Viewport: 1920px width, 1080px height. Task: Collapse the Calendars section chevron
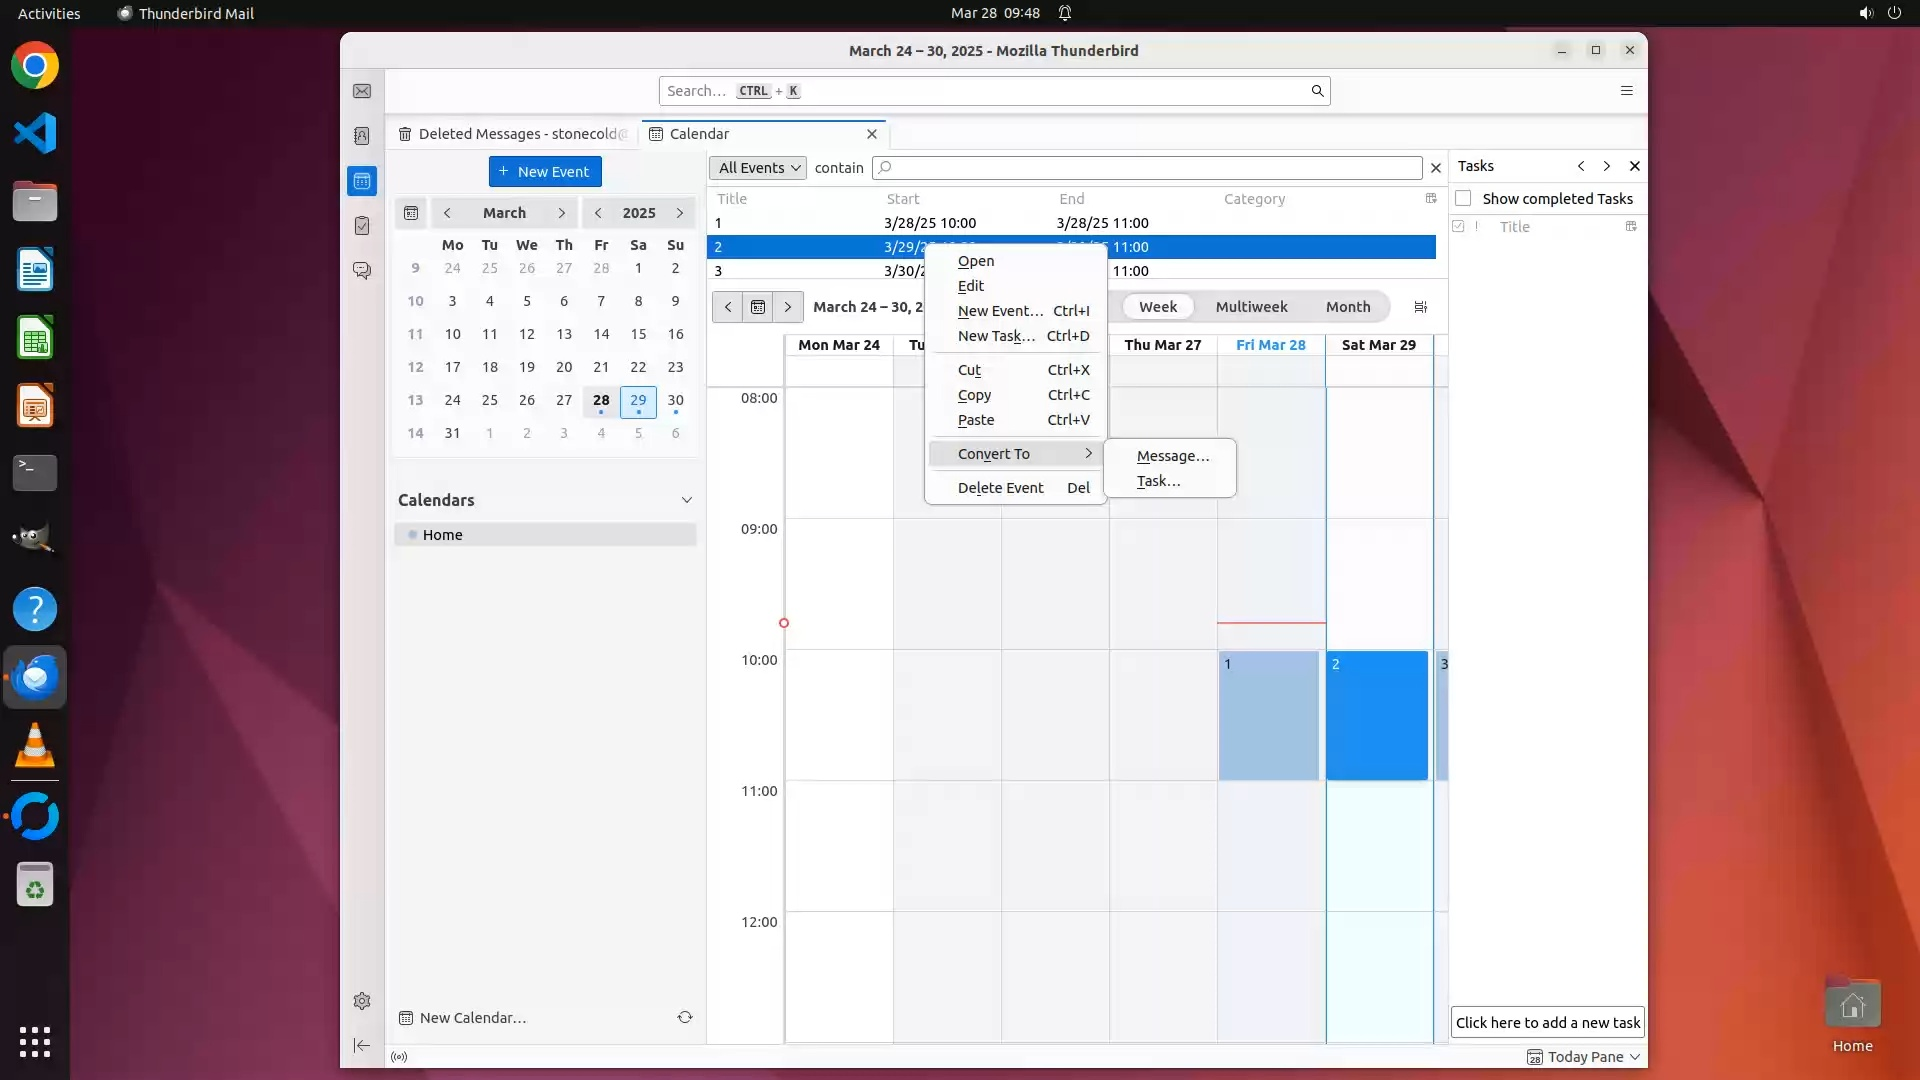[687, 500]
